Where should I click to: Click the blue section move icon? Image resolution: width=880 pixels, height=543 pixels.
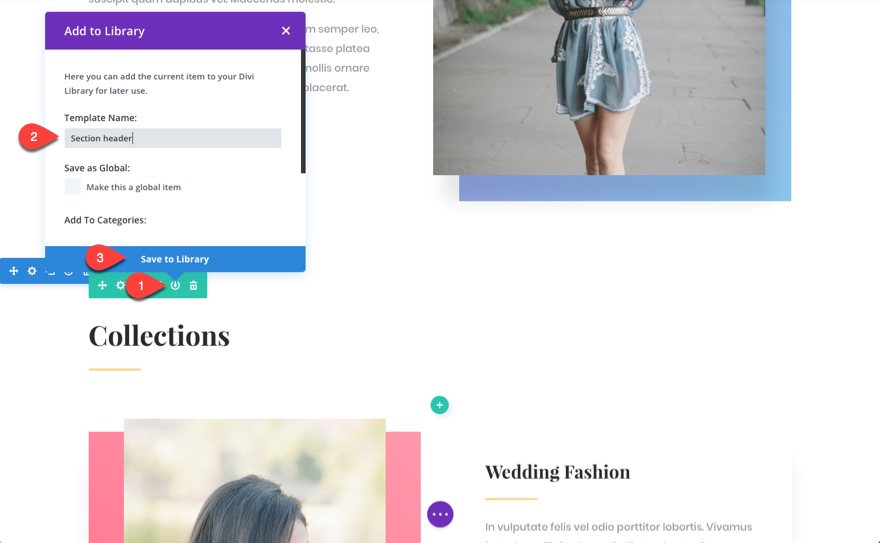pyautogui.click(x=13, y=271)
